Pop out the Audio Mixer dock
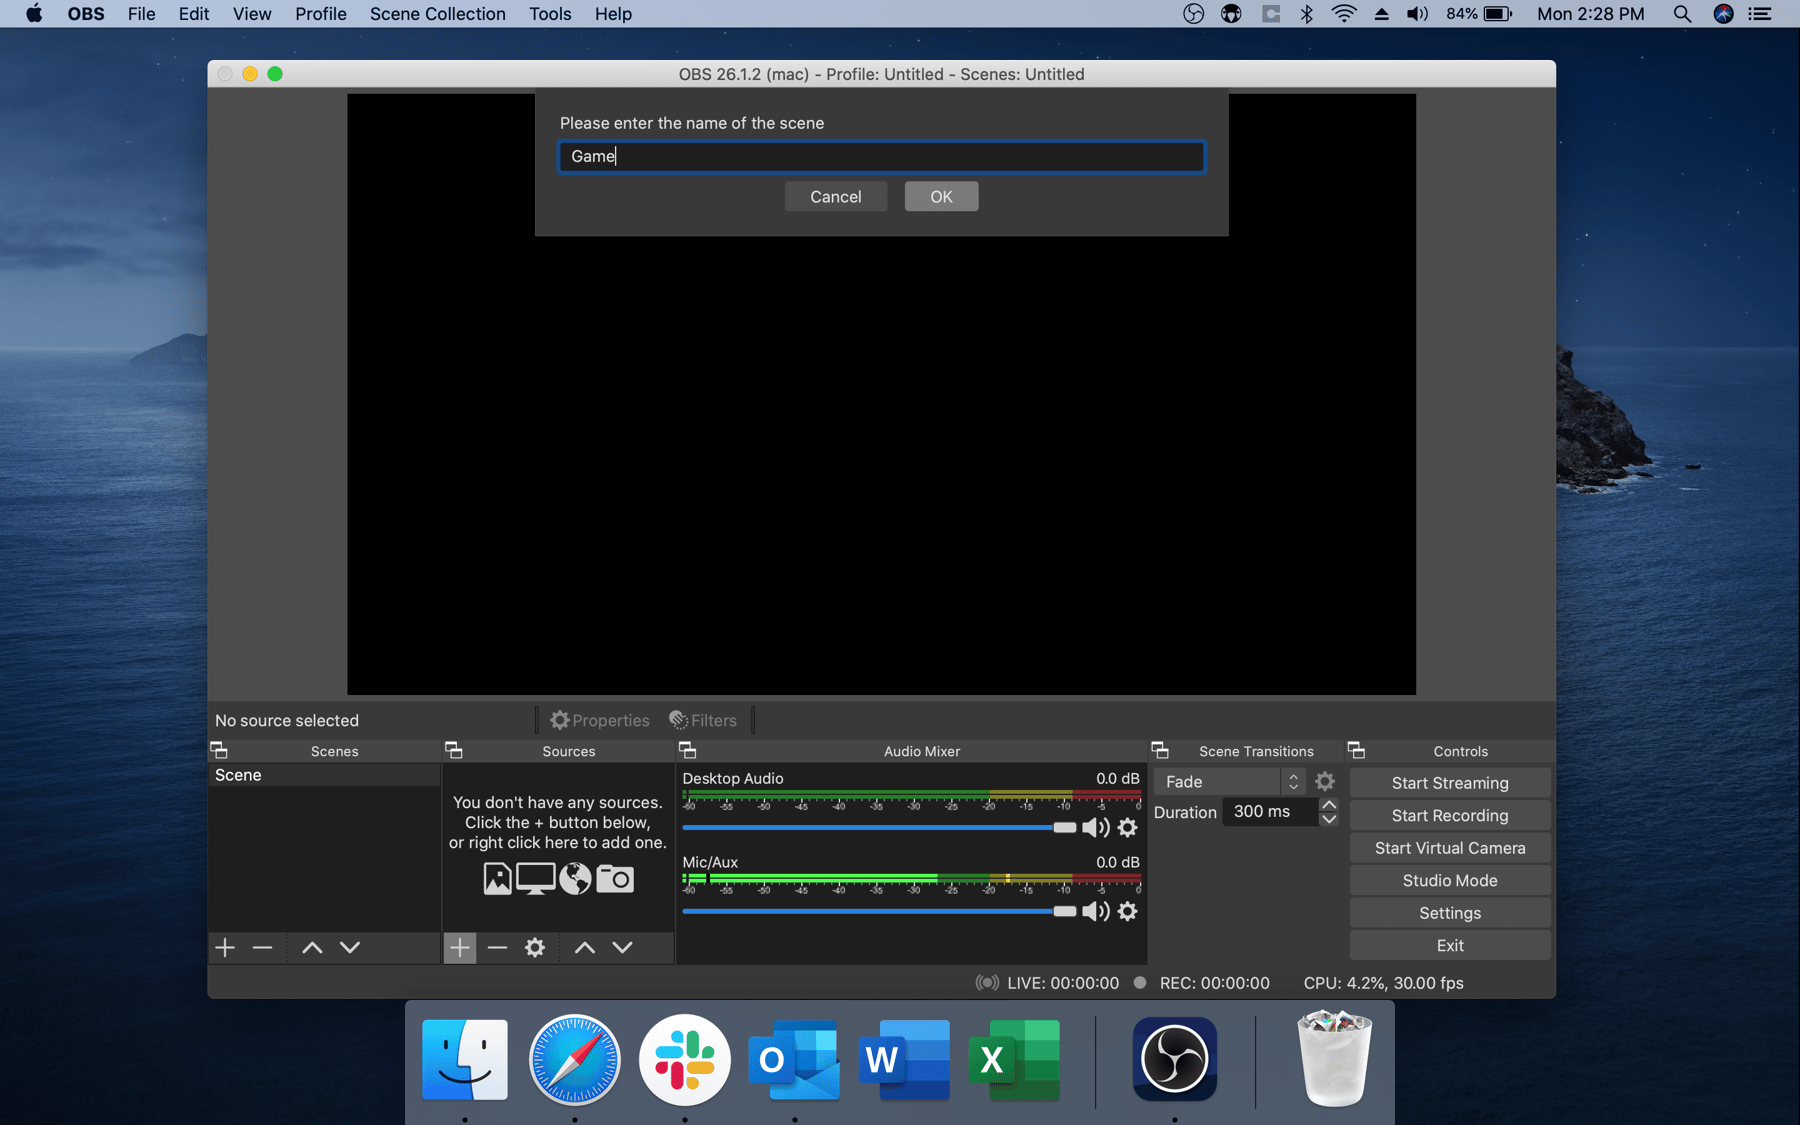The height and width of the screenshot is (1125, 1800). [688, 750]
